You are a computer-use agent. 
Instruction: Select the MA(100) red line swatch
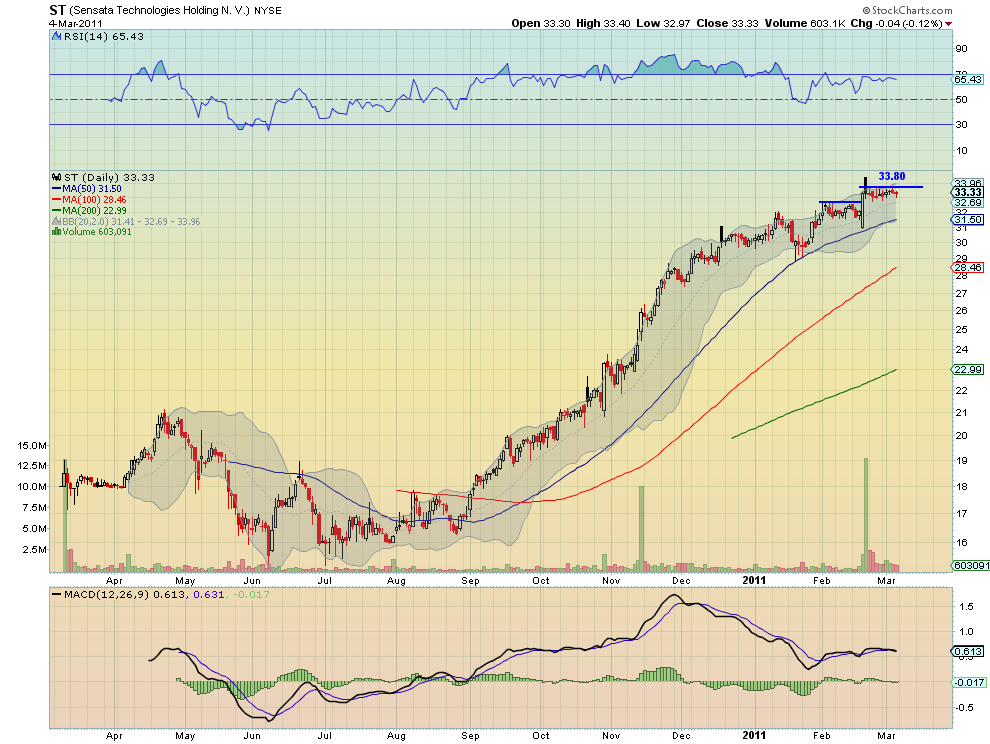[x=56, y=200]
